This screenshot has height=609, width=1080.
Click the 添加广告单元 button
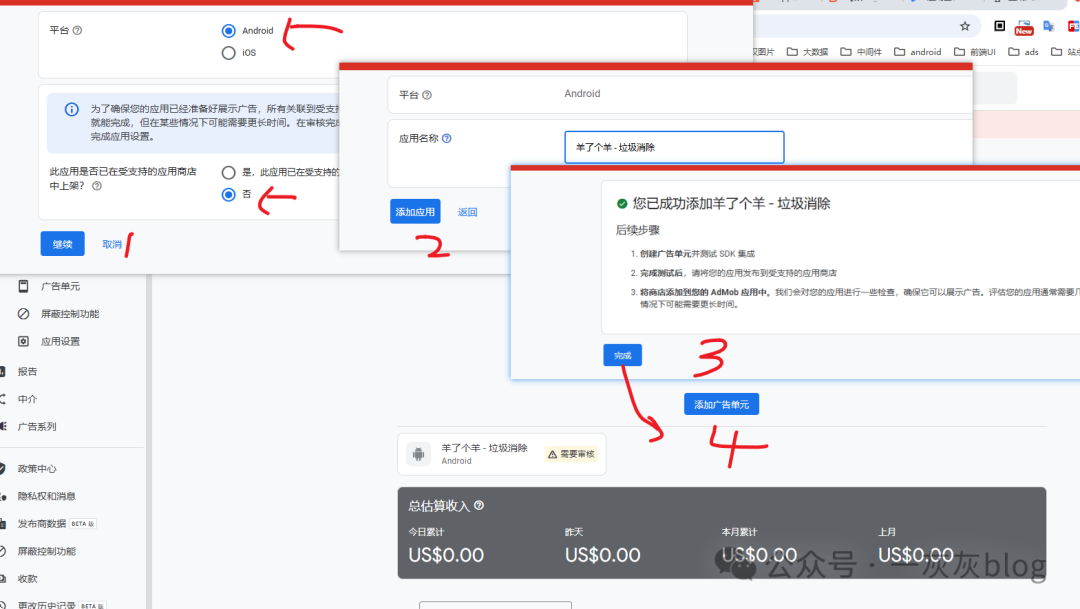coord(721,403)
